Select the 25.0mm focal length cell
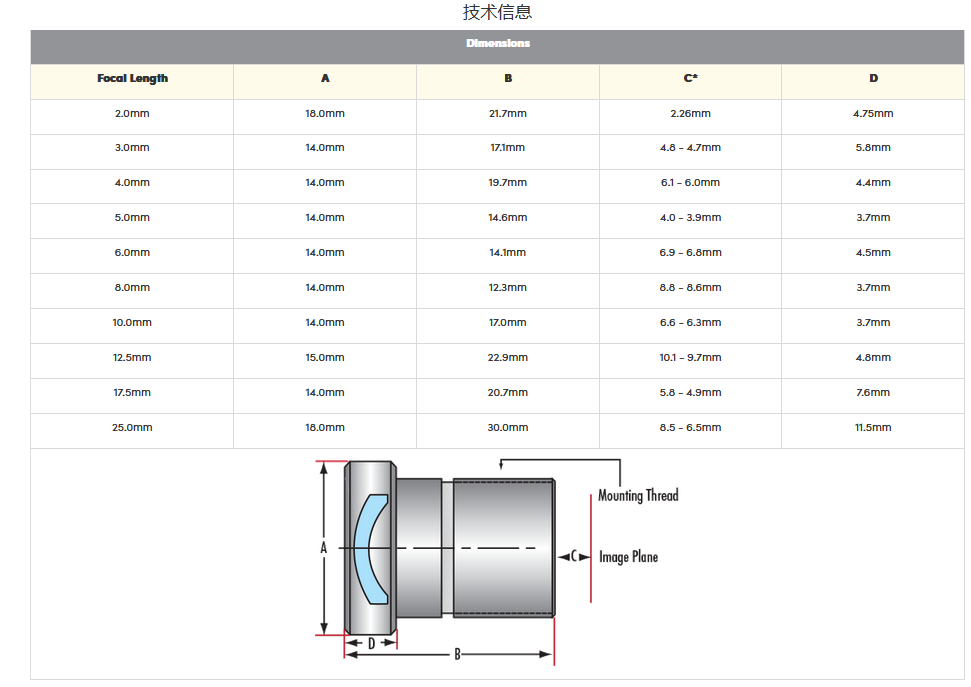 [x=132, y=428]
